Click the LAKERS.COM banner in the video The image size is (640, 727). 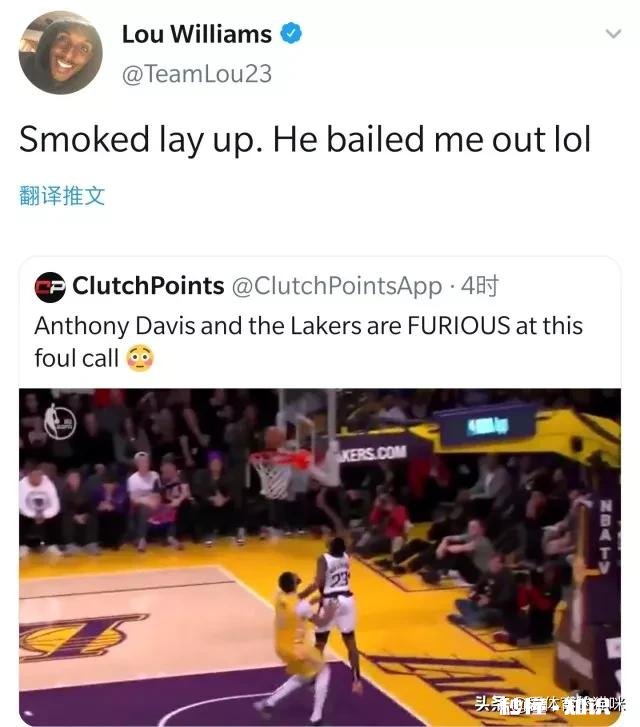click(374, 452)
